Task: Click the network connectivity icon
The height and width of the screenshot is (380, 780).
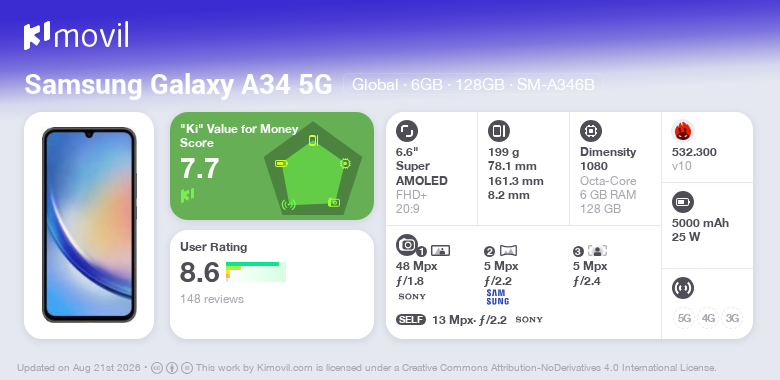Action: [683, 288]
